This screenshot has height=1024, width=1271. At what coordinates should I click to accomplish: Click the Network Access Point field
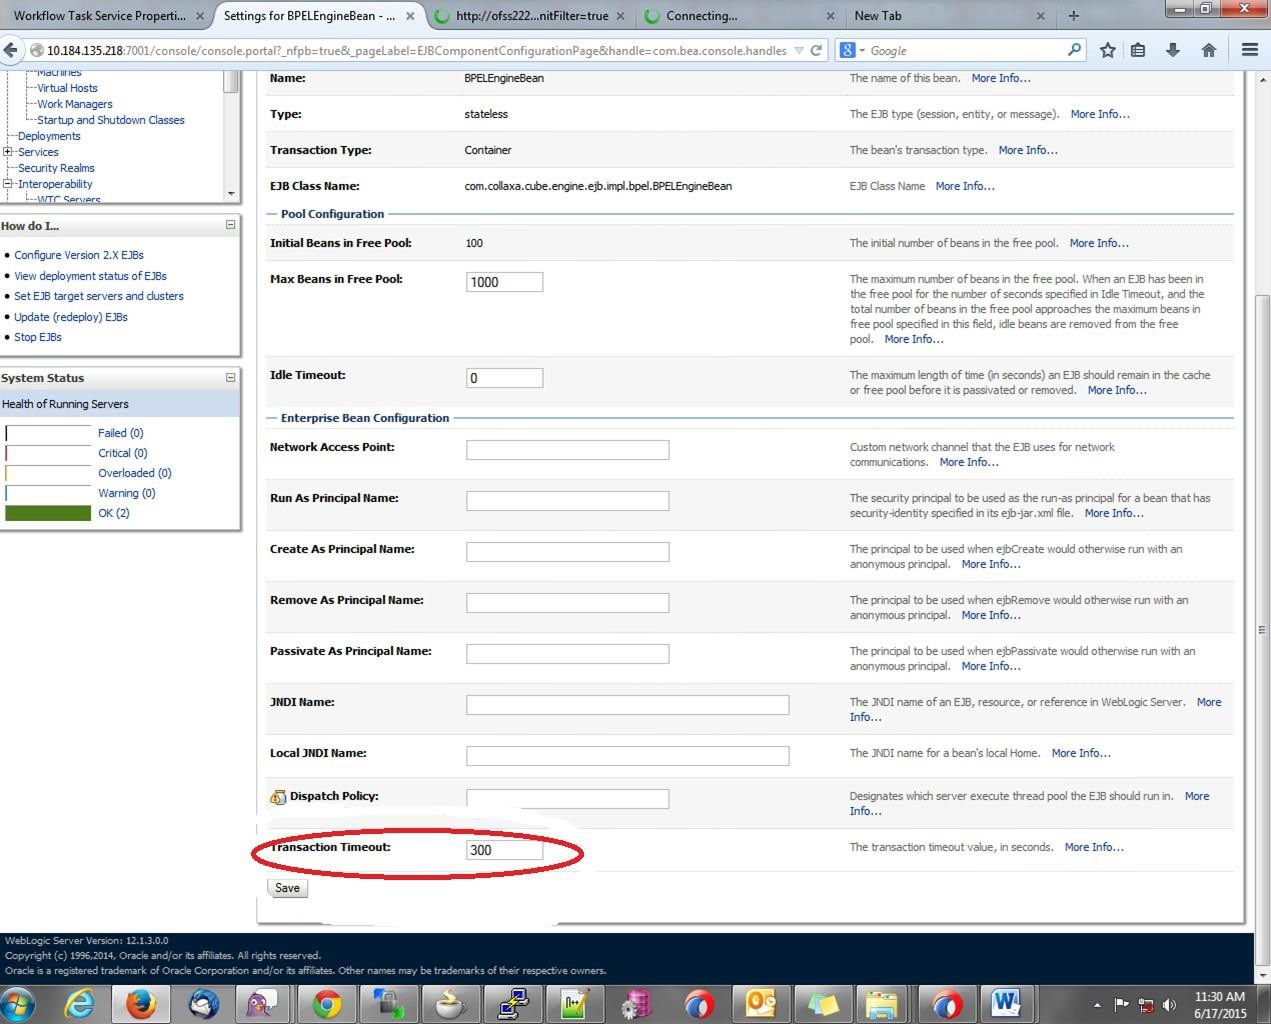pyautogui.click(x=567, y=450)
